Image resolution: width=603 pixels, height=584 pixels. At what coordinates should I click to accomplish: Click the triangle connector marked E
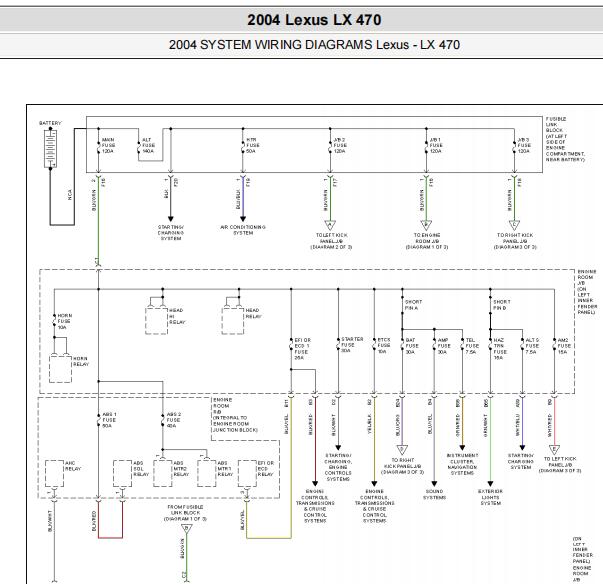(x=554, y=450)
